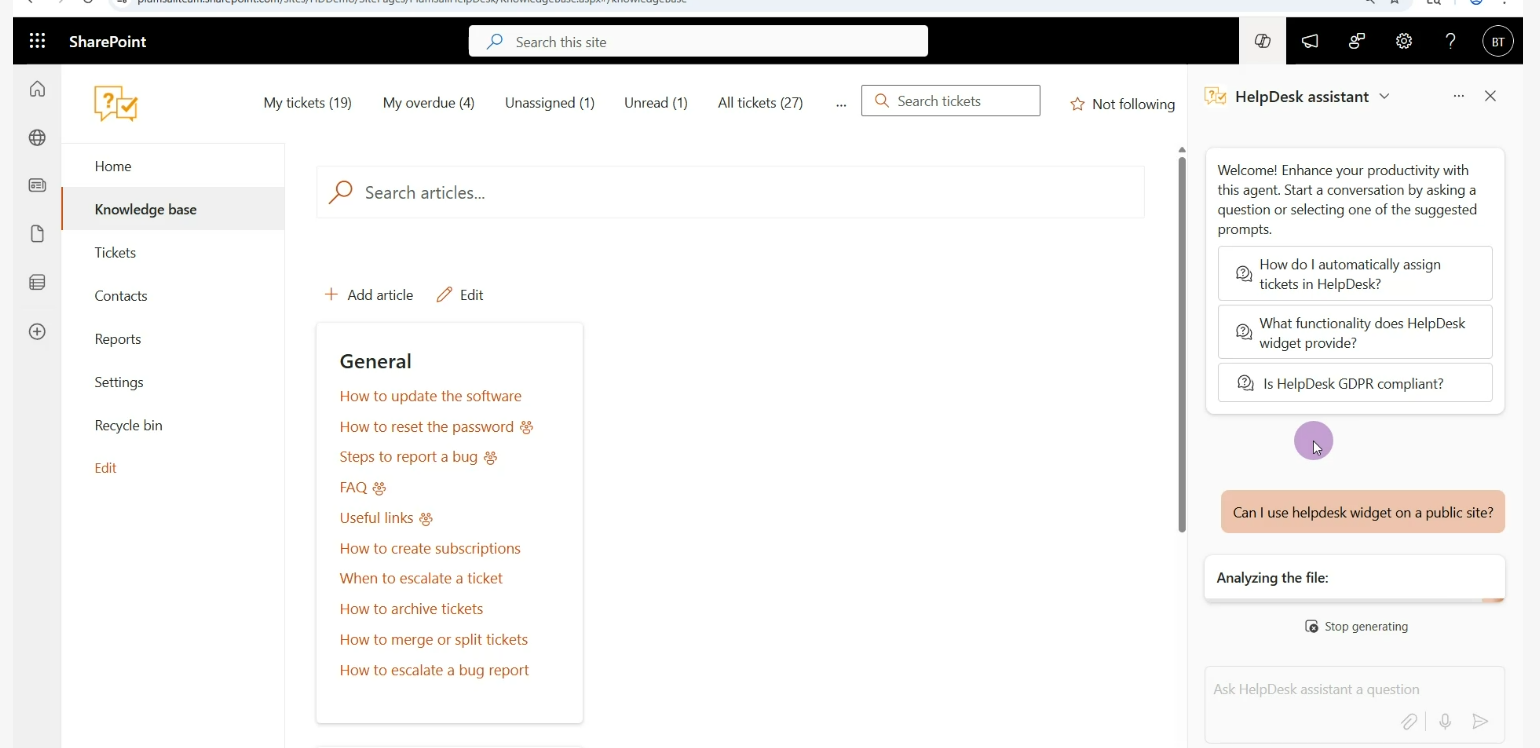Click the send arrow icon
The width and height of the screenshot is (1540, 748).
click(x=1481, y=721)
